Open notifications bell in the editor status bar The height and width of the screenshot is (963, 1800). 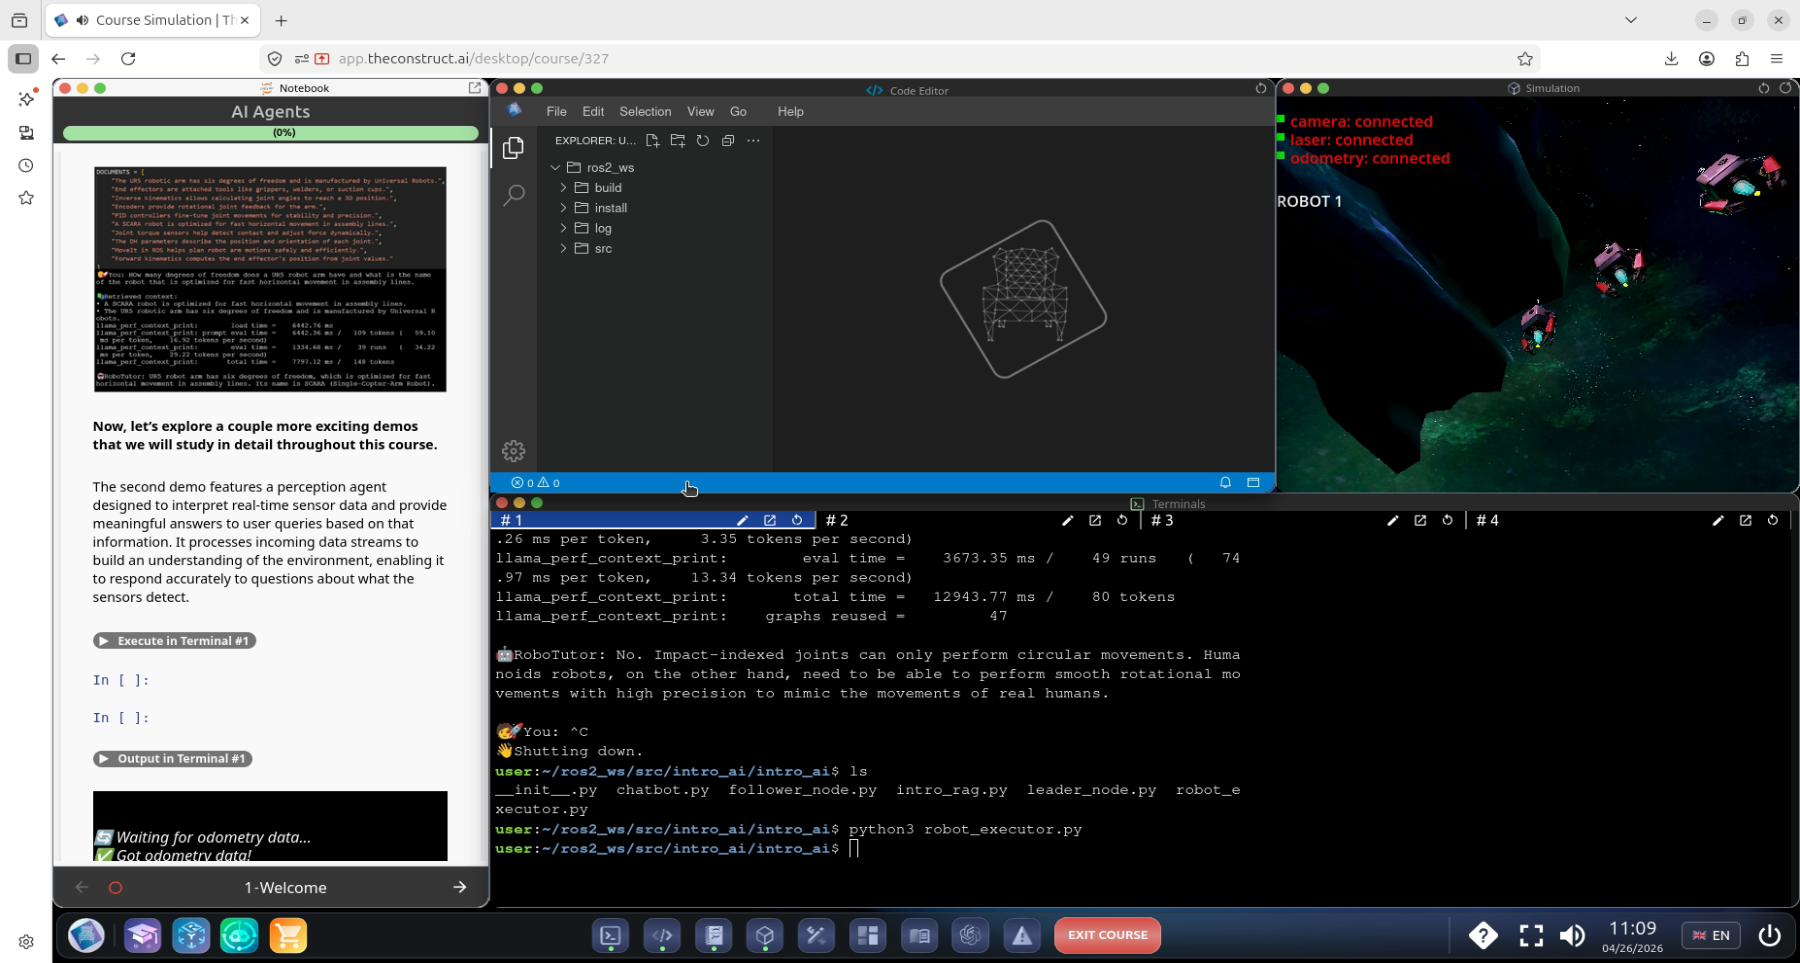[1225, 483]
